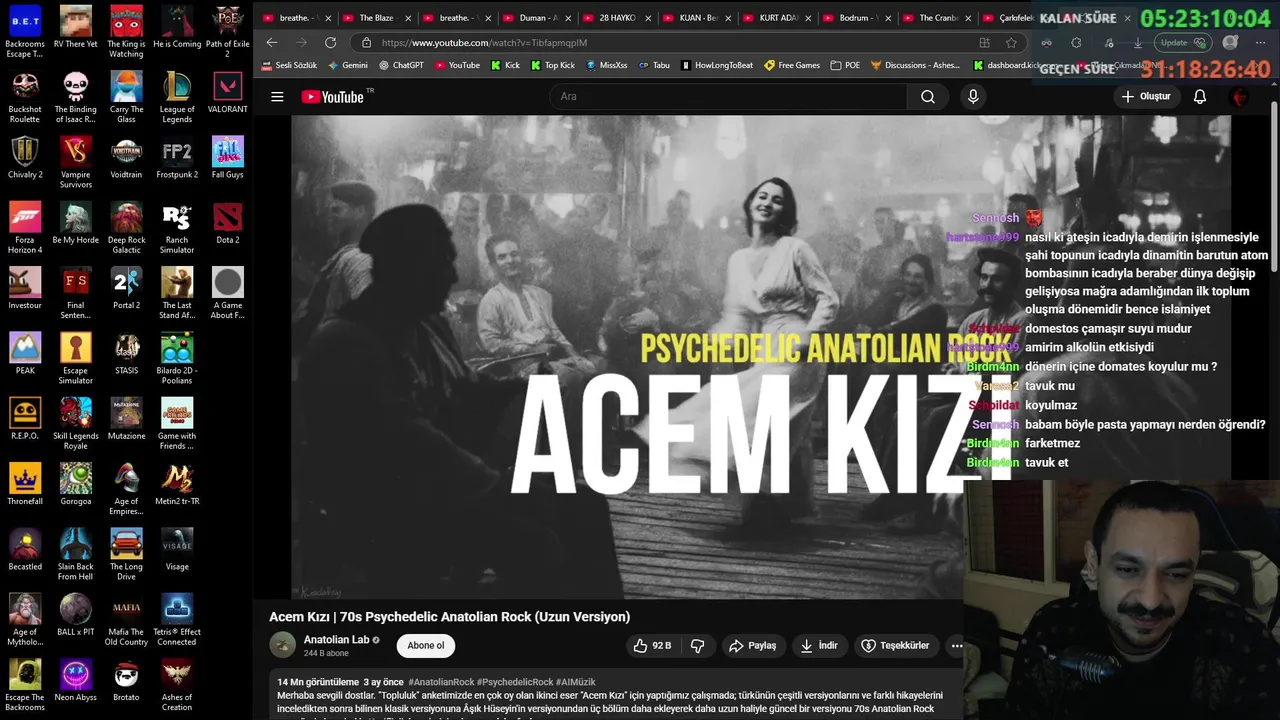
Task: Close the Duman tab
Action: [568, 18]
